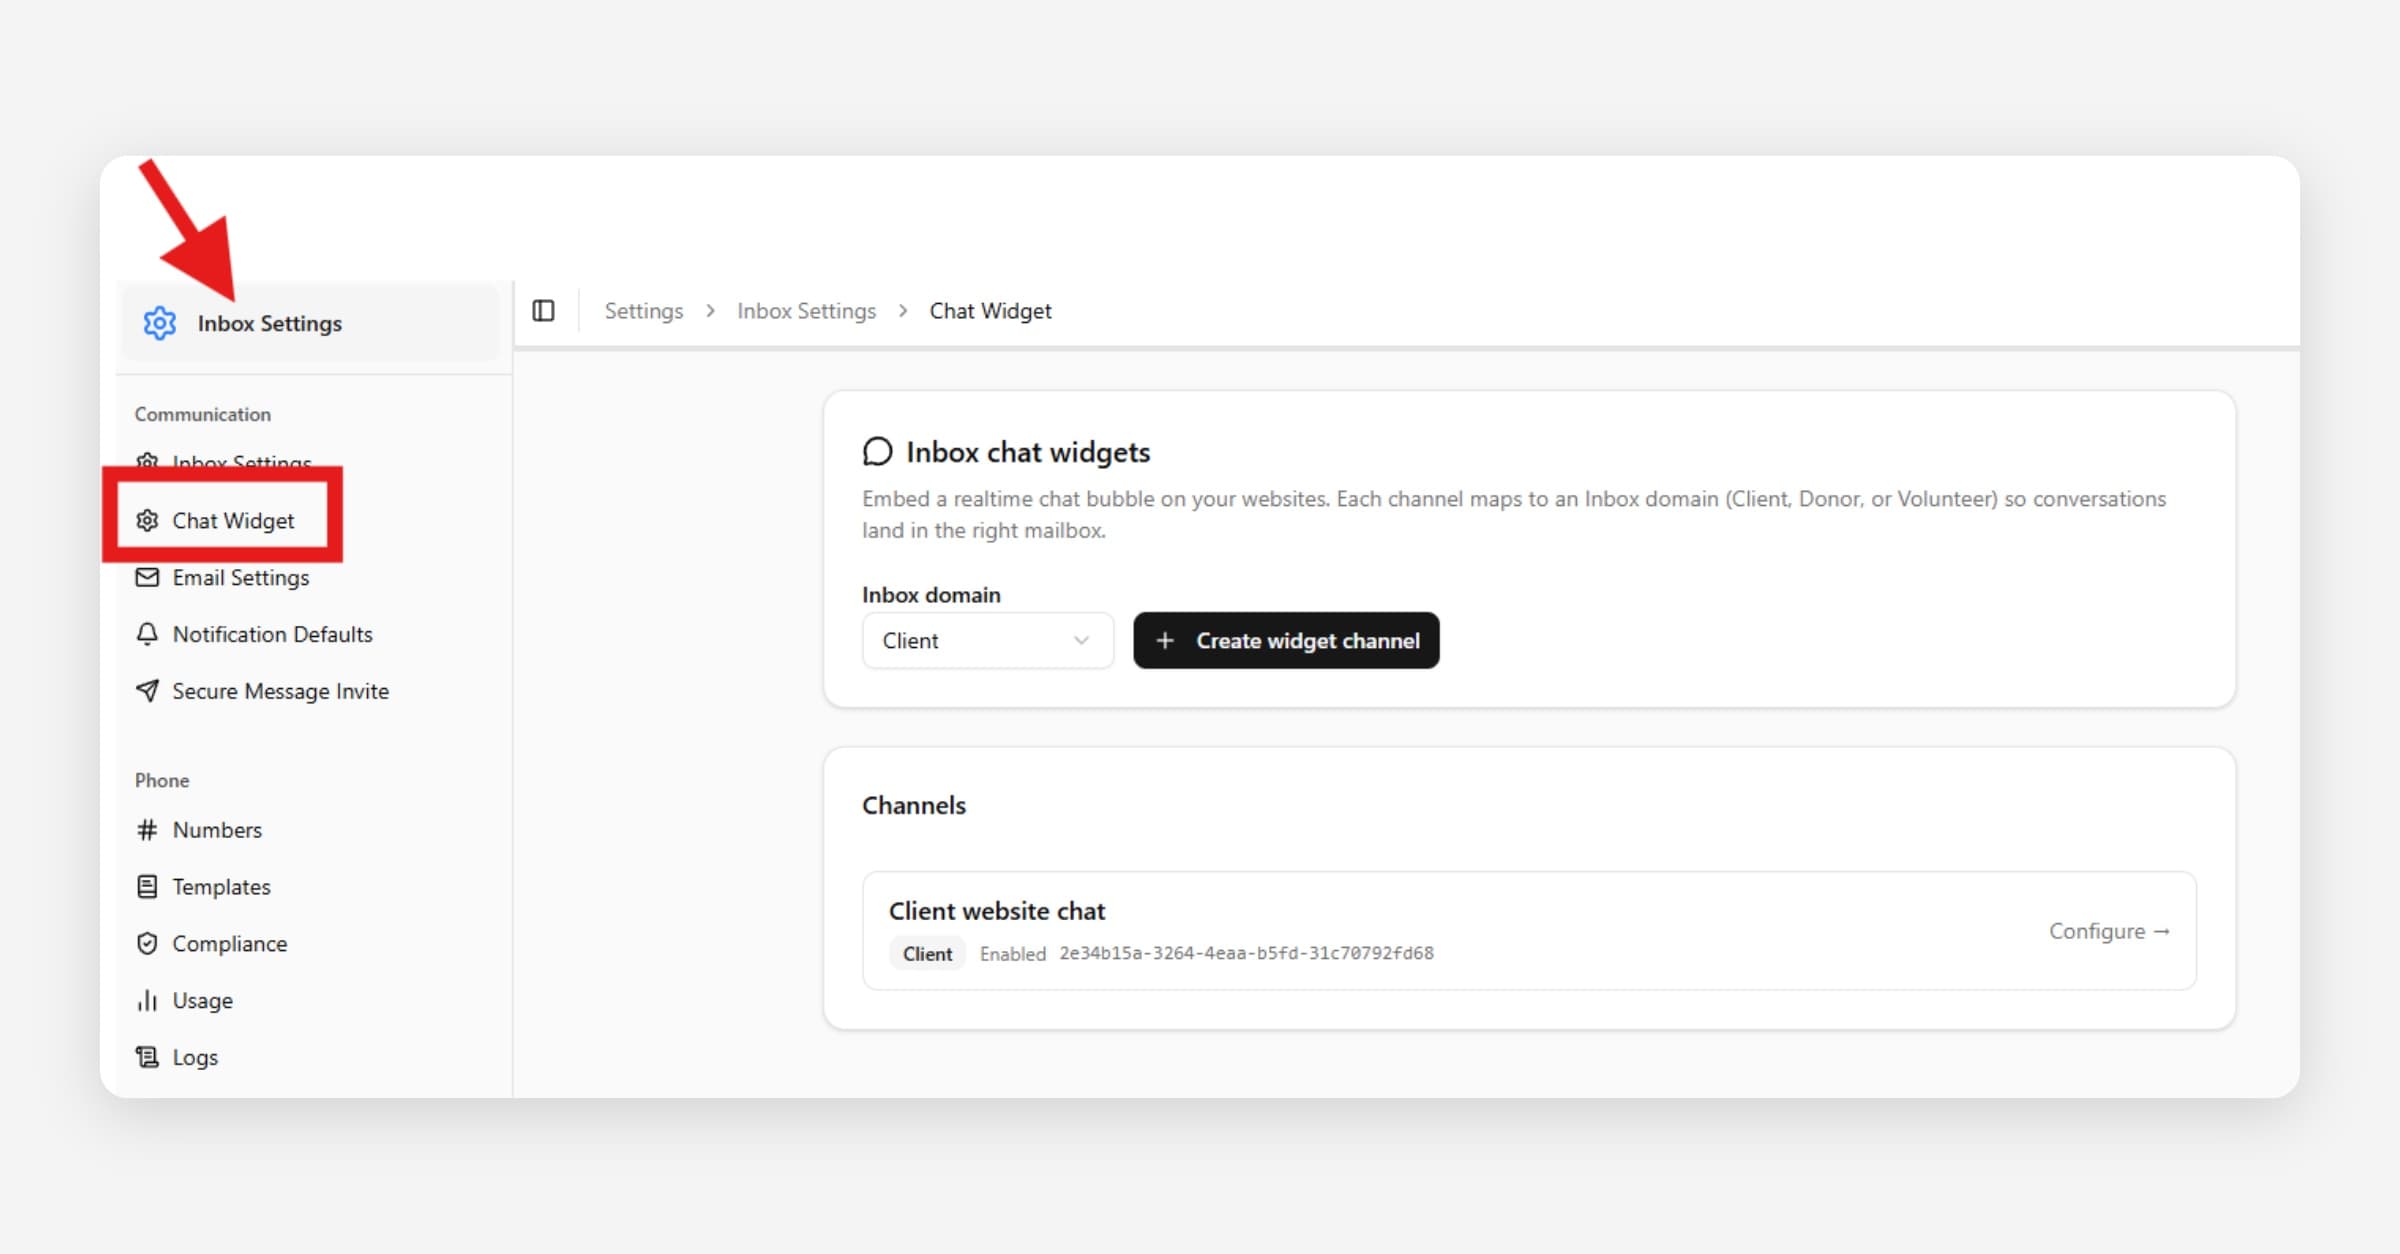Click the Channels heading
The image size is (2400, 1254).
coord(914,805)
